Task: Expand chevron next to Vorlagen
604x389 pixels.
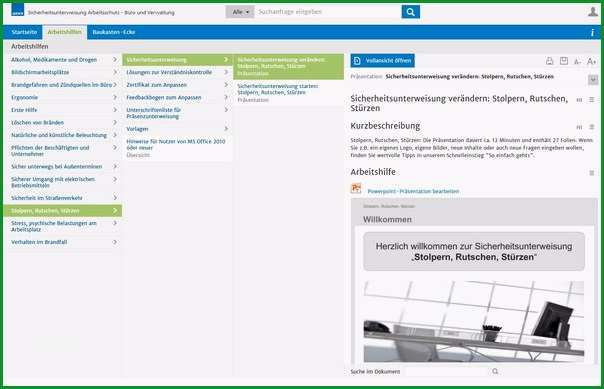Action: click(x=226, y=129)
